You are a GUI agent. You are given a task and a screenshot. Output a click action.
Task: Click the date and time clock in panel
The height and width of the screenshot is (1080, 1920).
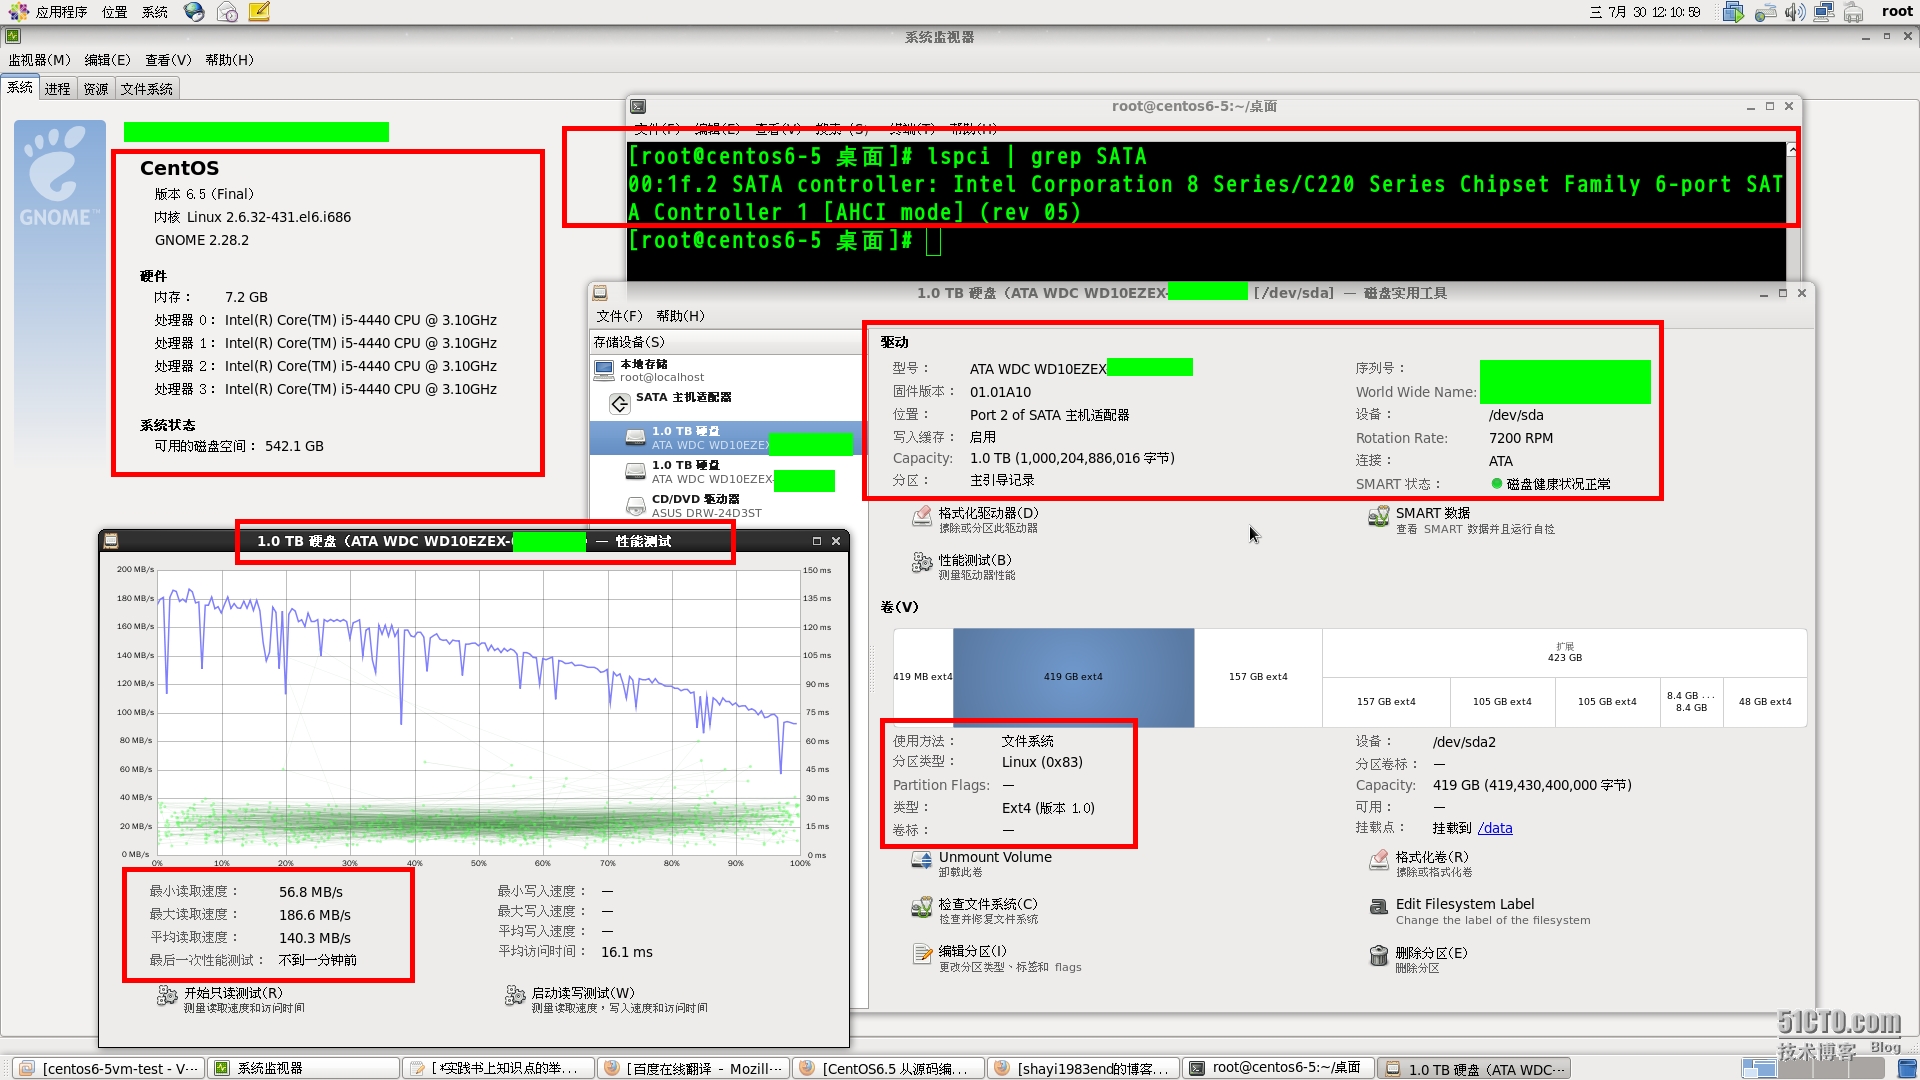coord(1645,12)
